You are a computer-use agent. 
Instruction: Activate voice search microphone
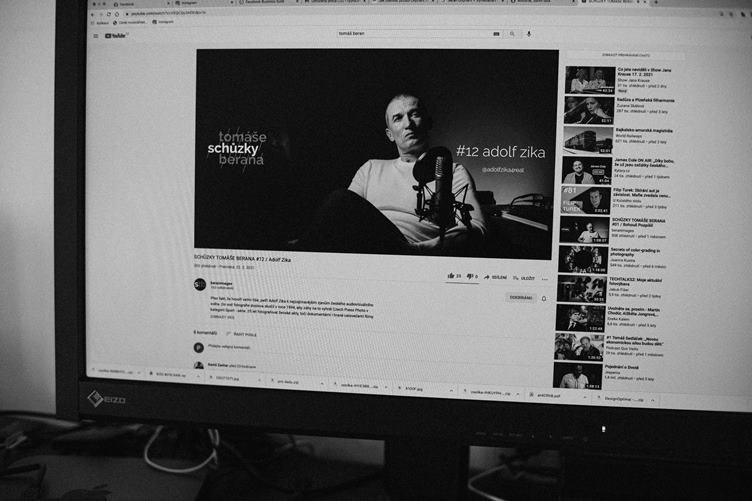click(529, 34)
